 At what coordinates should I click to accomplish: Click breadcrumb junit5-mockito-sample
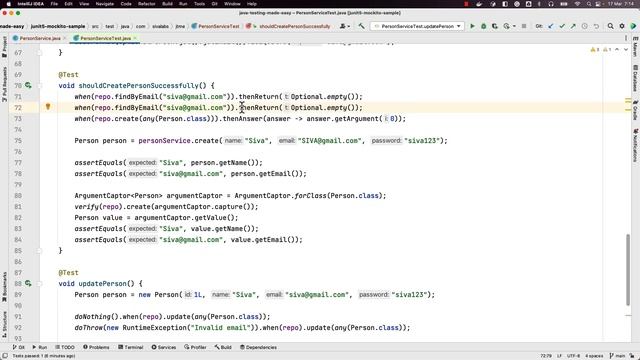pos(58,26)
